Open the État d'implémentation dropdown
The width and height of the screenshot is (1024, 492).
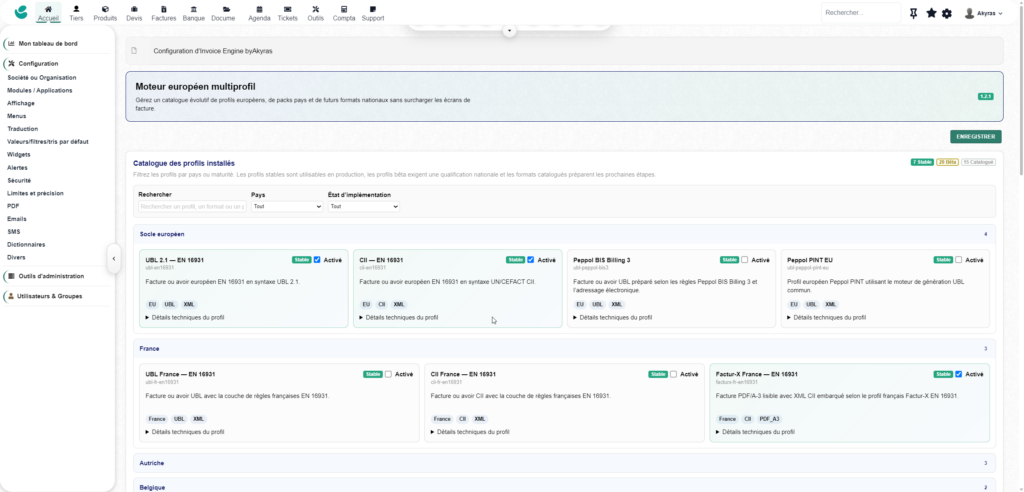pyautogui.click(x=364, y=206)
